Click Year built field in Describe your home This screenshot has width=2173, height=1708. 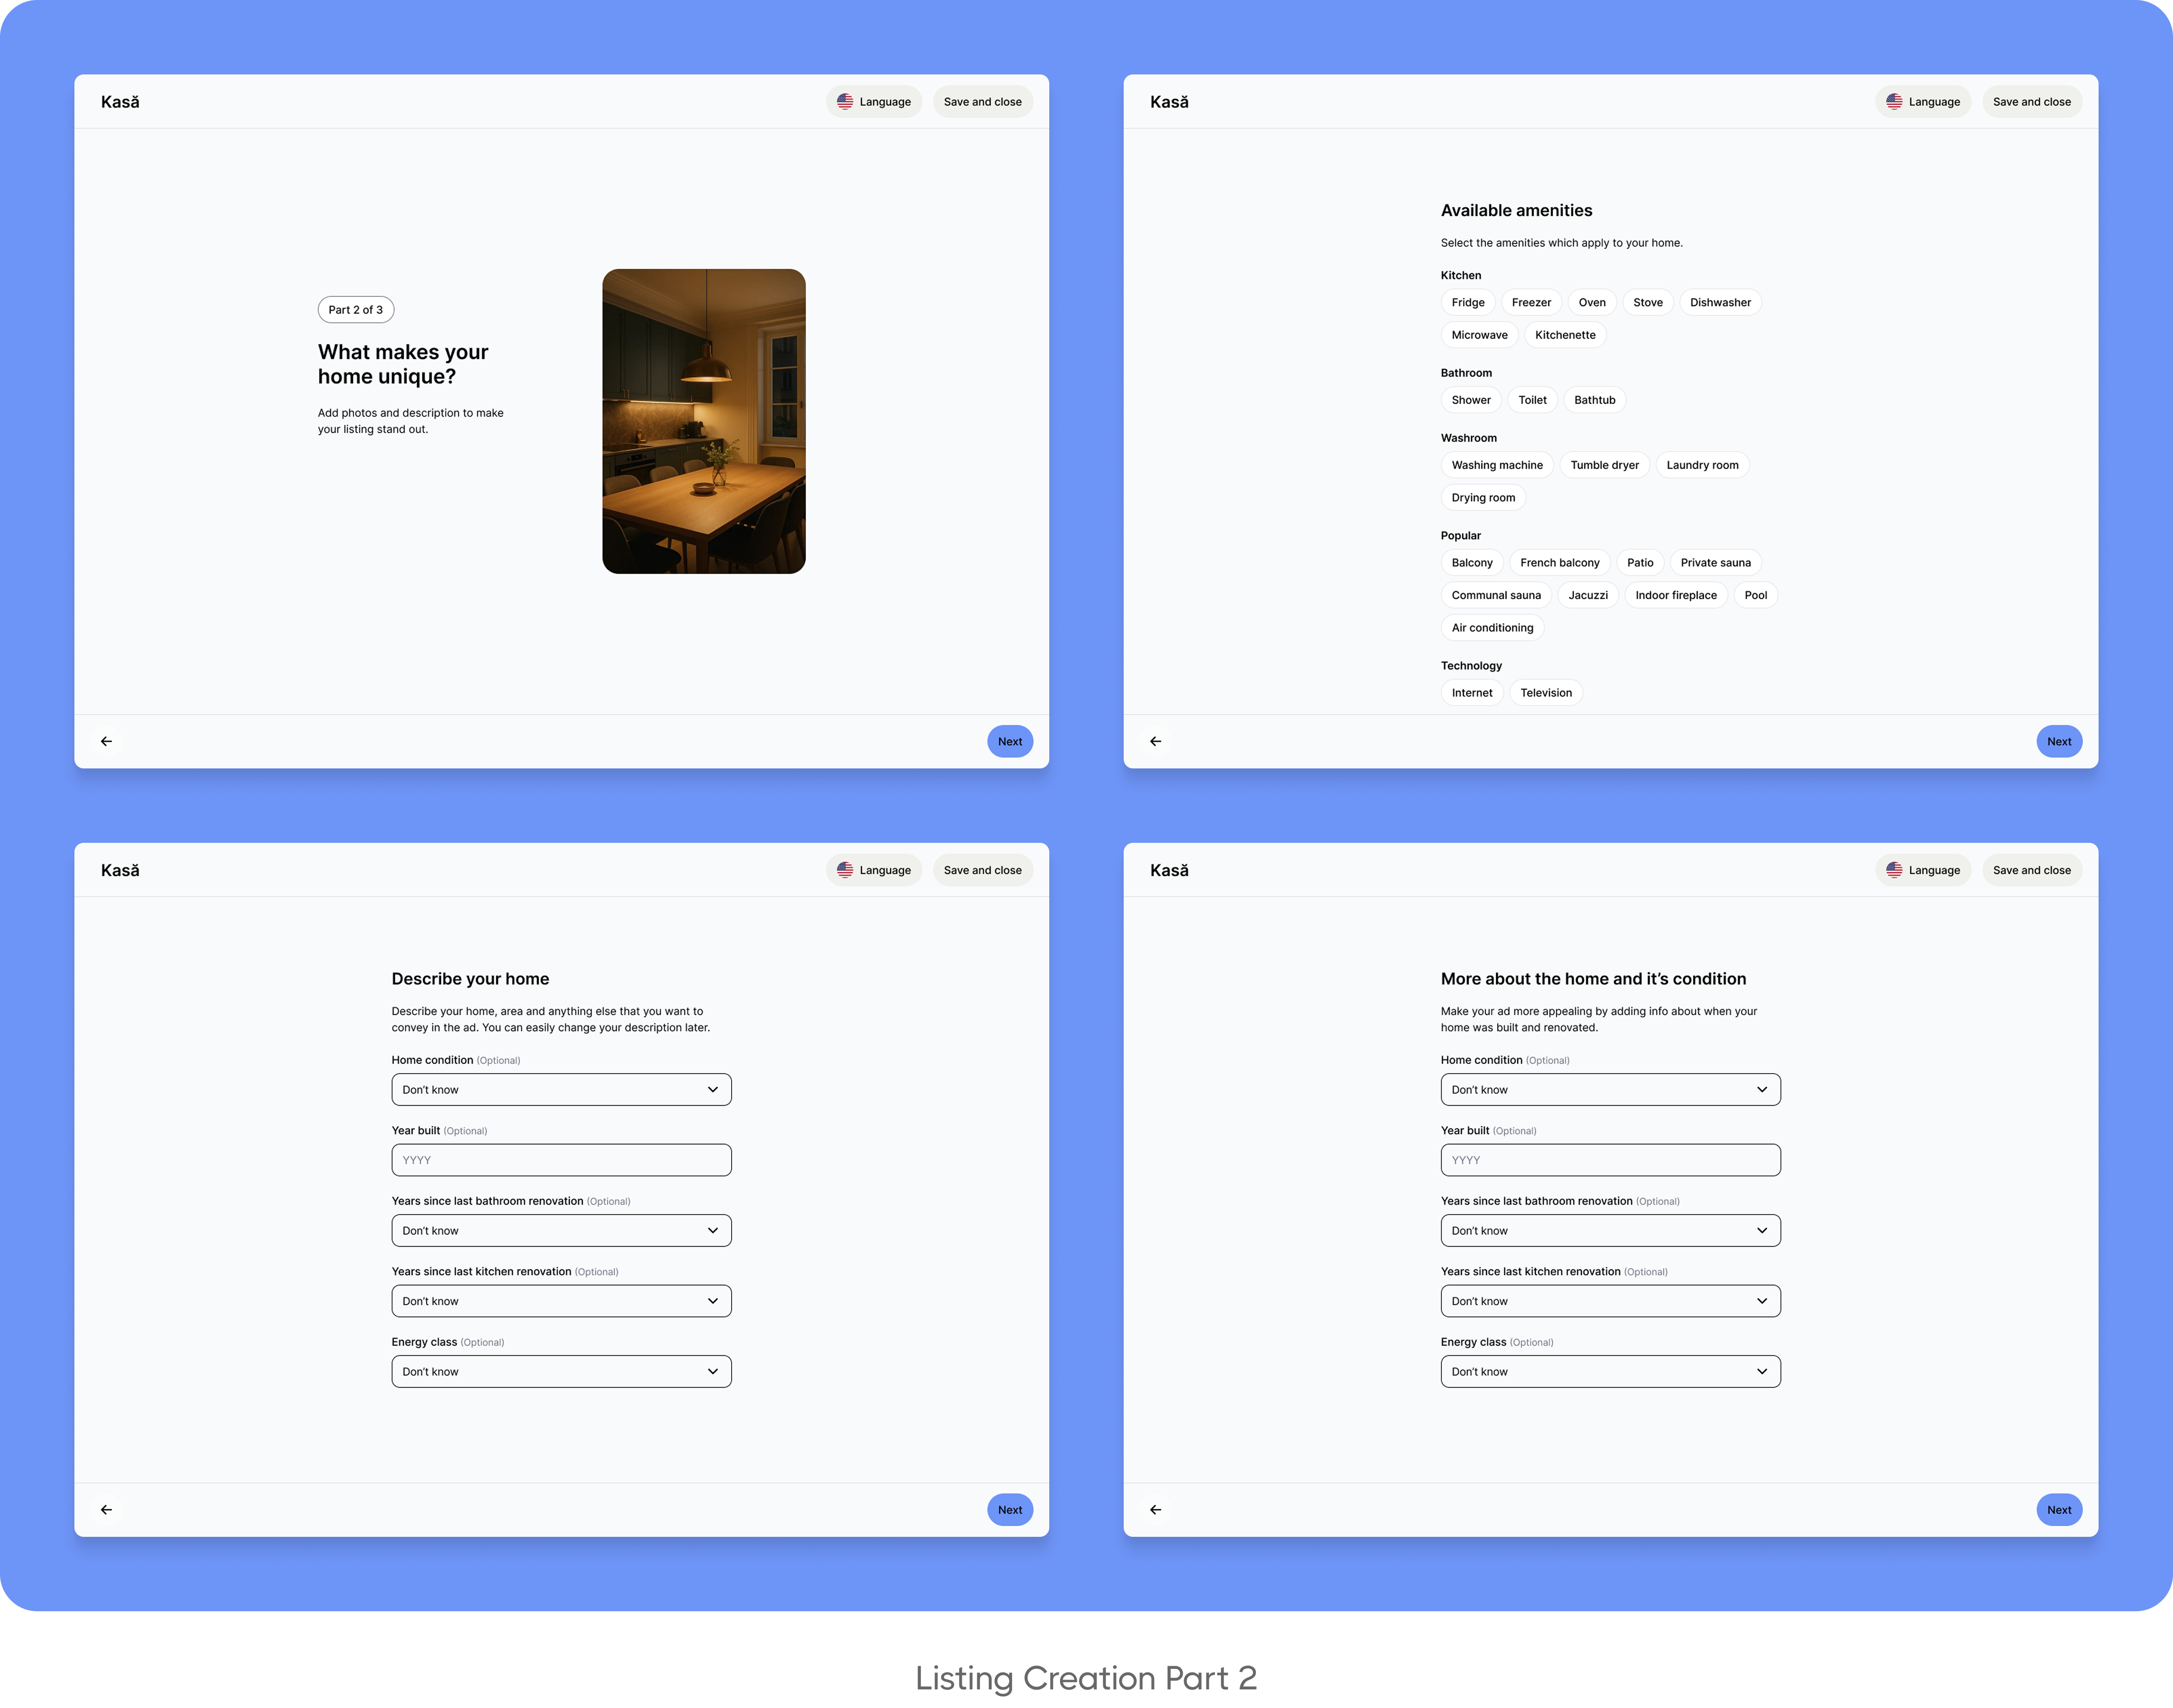pyautogui.click(x=561, y=1160)
